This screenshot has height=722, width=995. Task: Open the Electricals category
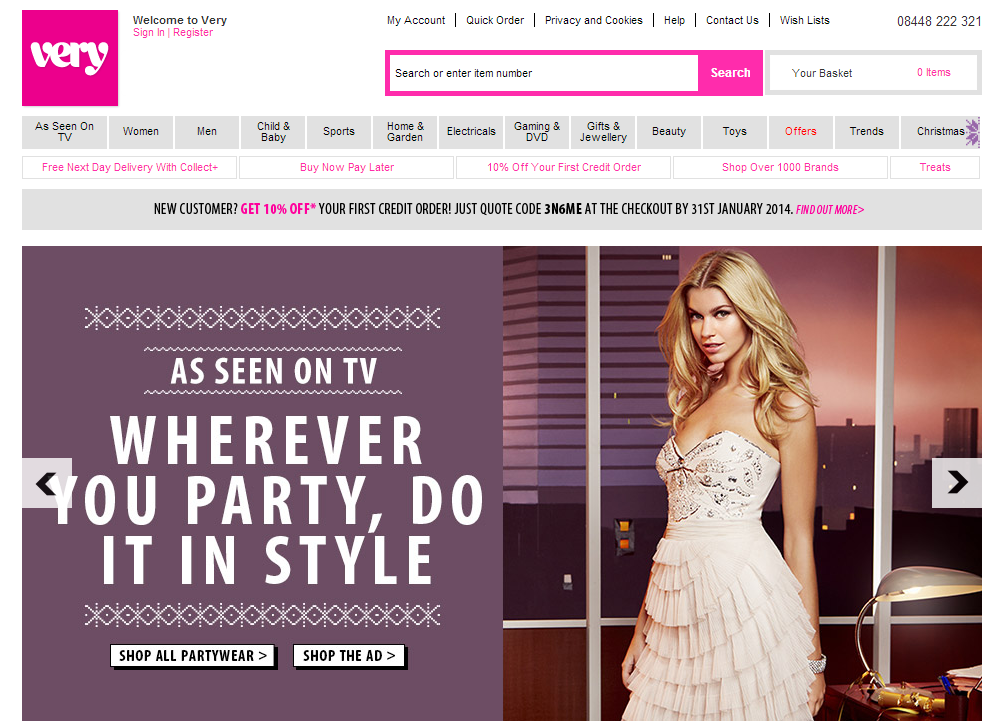click(x=470, y=131)
